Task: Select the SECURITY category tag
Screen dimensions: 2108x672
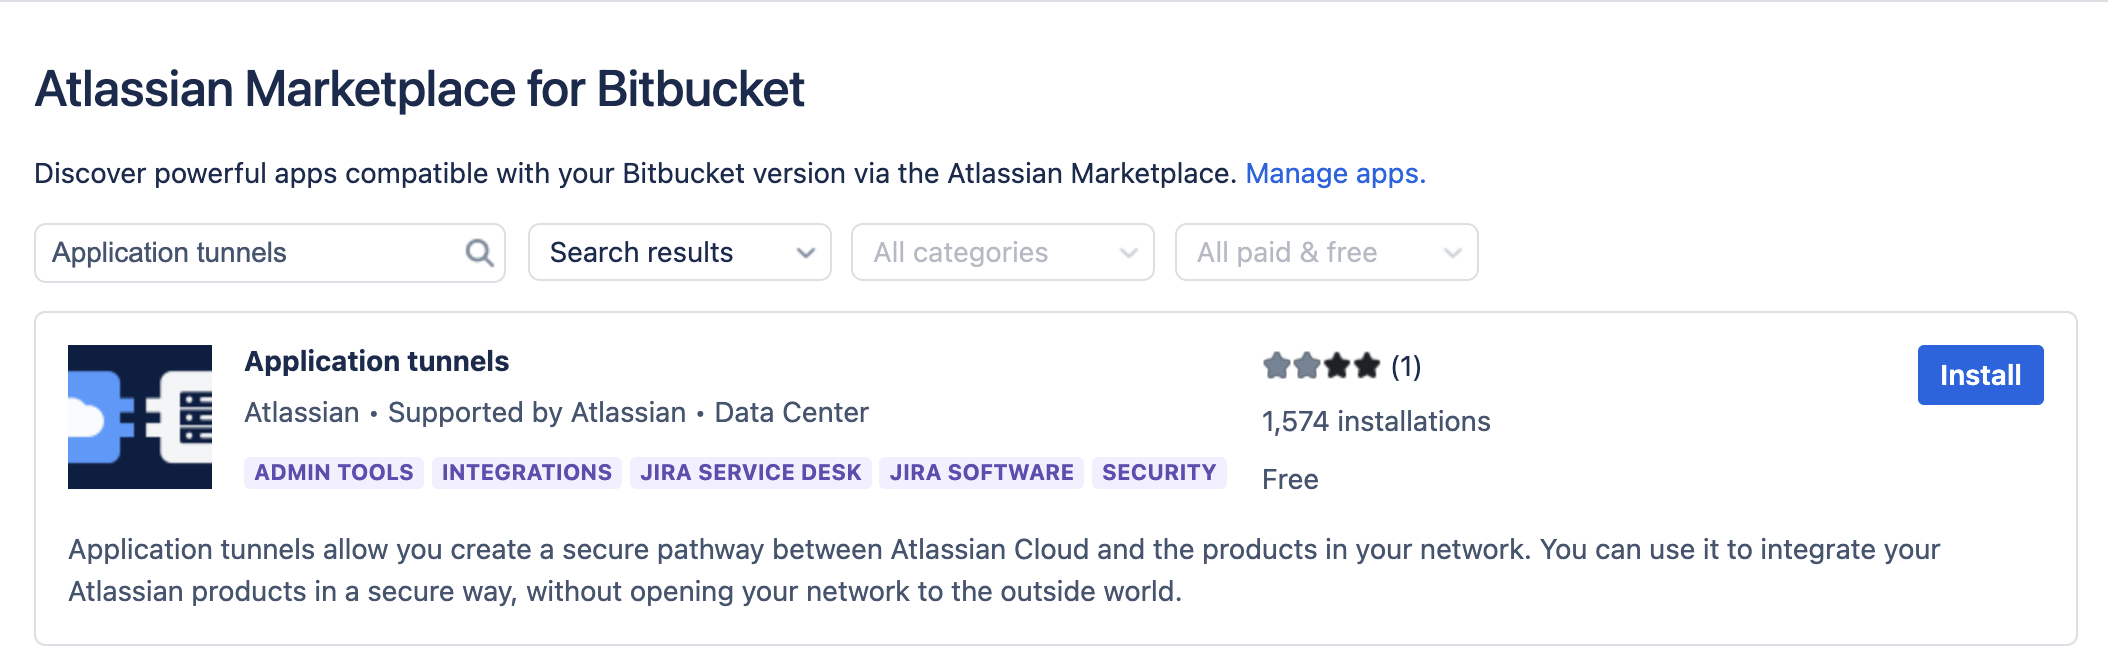Action: click(x=1159, y=472)
